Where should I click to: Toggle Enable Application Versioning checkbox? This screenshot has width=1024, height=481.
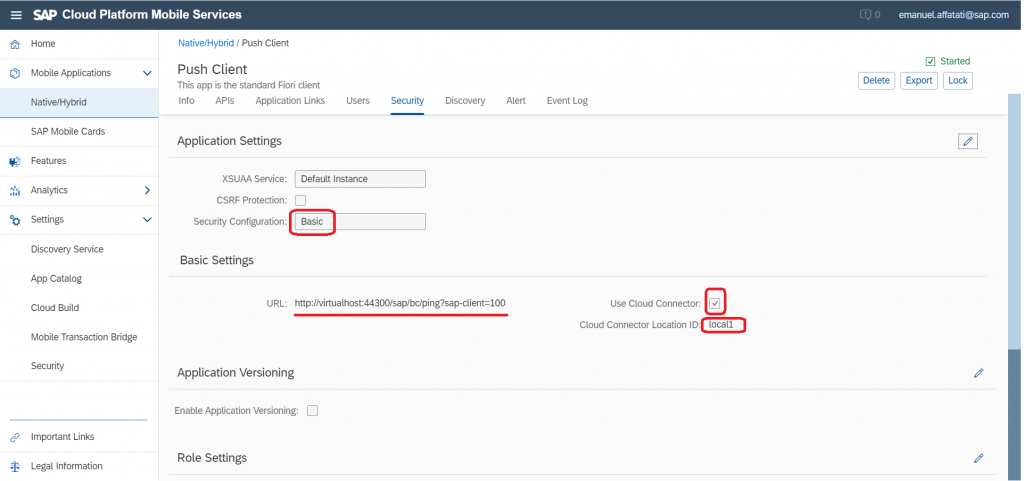(x=313, y=411)
